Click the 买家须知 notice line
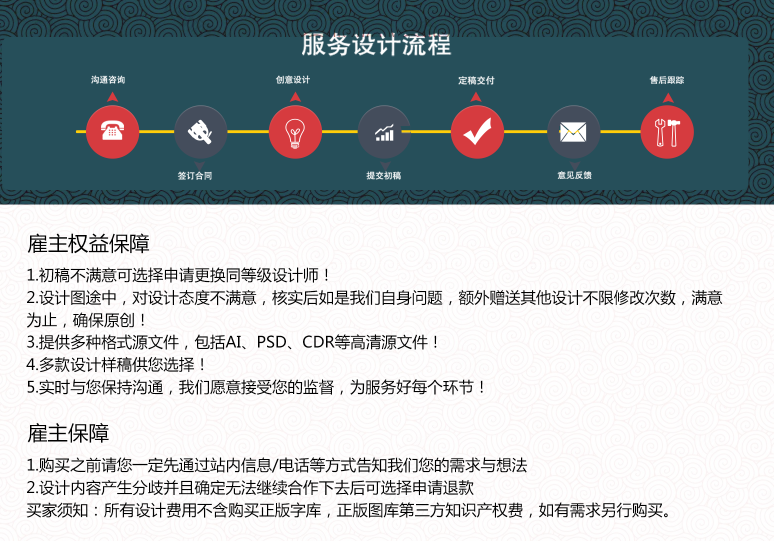Image resolution: width=774 pixels, height=541 pixels. pos(349,510)
